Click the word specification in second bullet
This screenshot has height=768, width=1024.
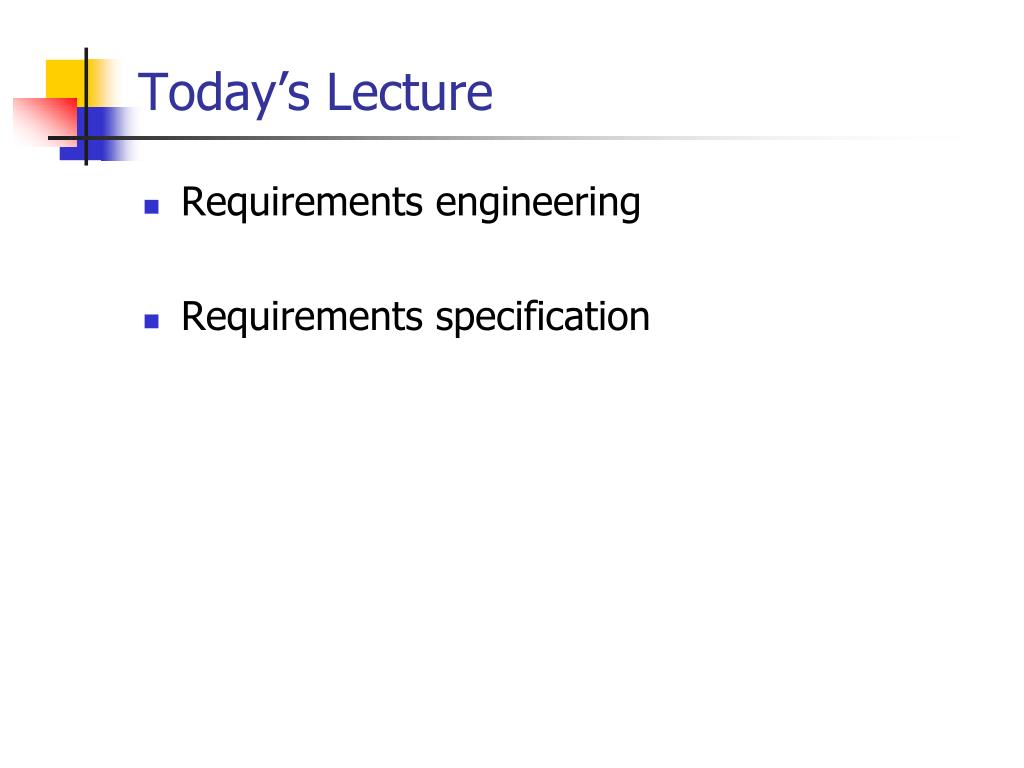543,317
